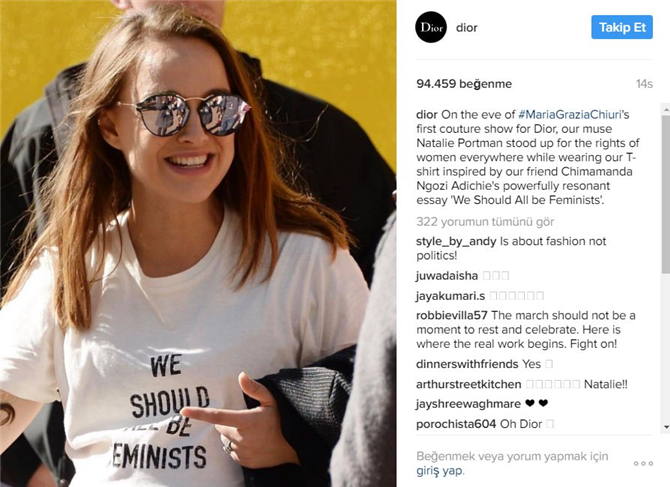This screenshot has width=670, height=487.
Task: Open commenter robbievilla57's profile
Action: coord(452,315)
